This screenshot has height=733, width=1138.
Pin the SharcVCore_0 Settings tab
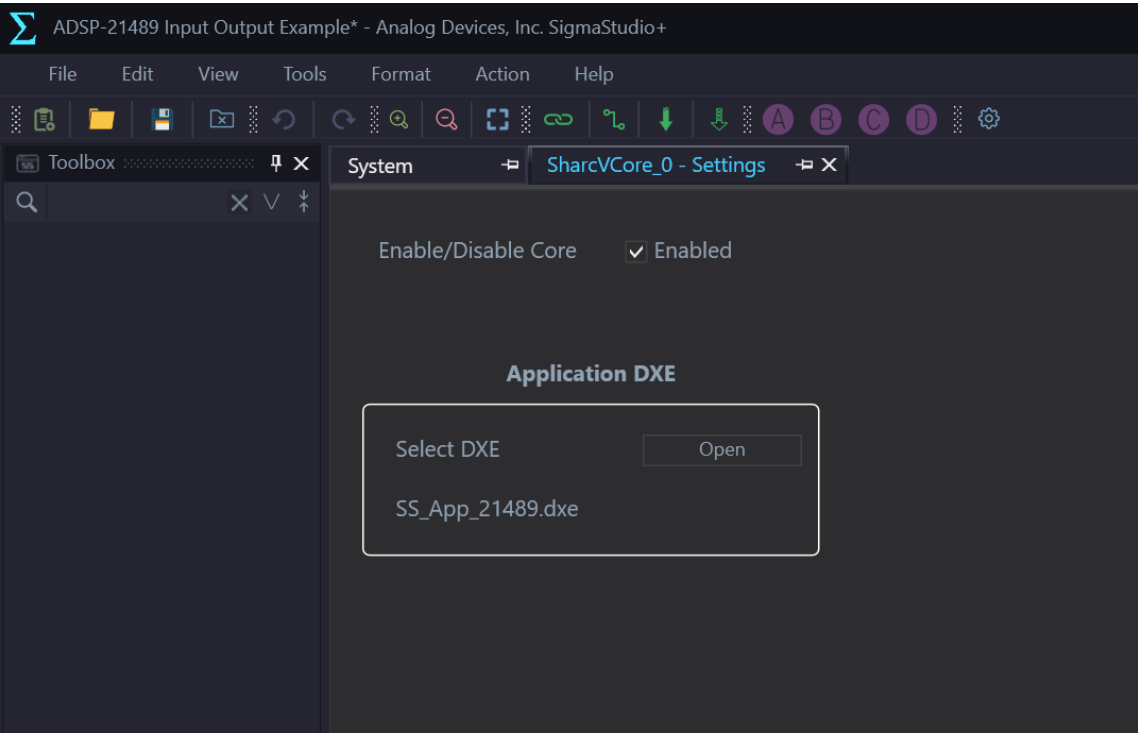point(803,165)
